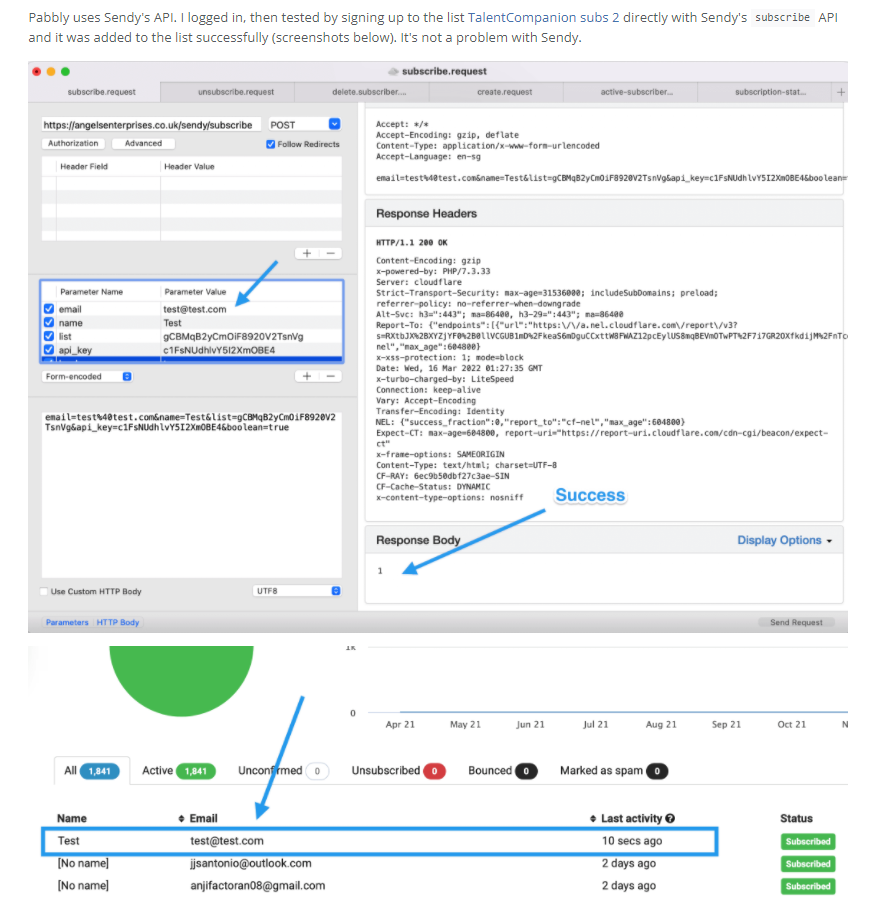Click the Advanced button

coord(143,143)
